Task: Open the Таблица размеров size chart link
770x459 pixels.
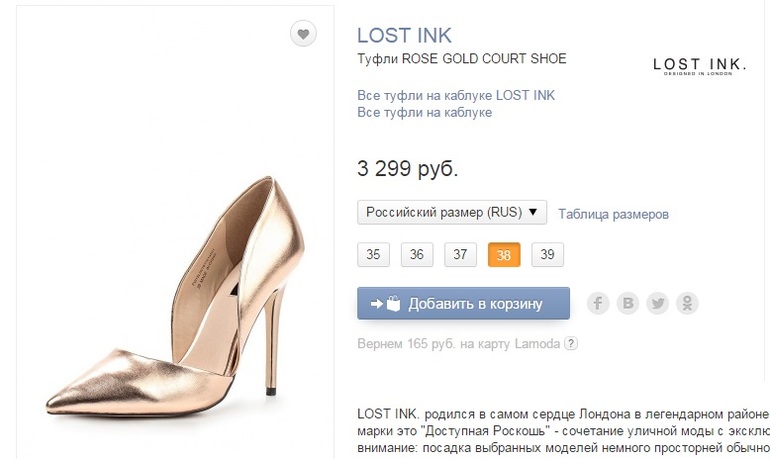Action: point(613,214)
